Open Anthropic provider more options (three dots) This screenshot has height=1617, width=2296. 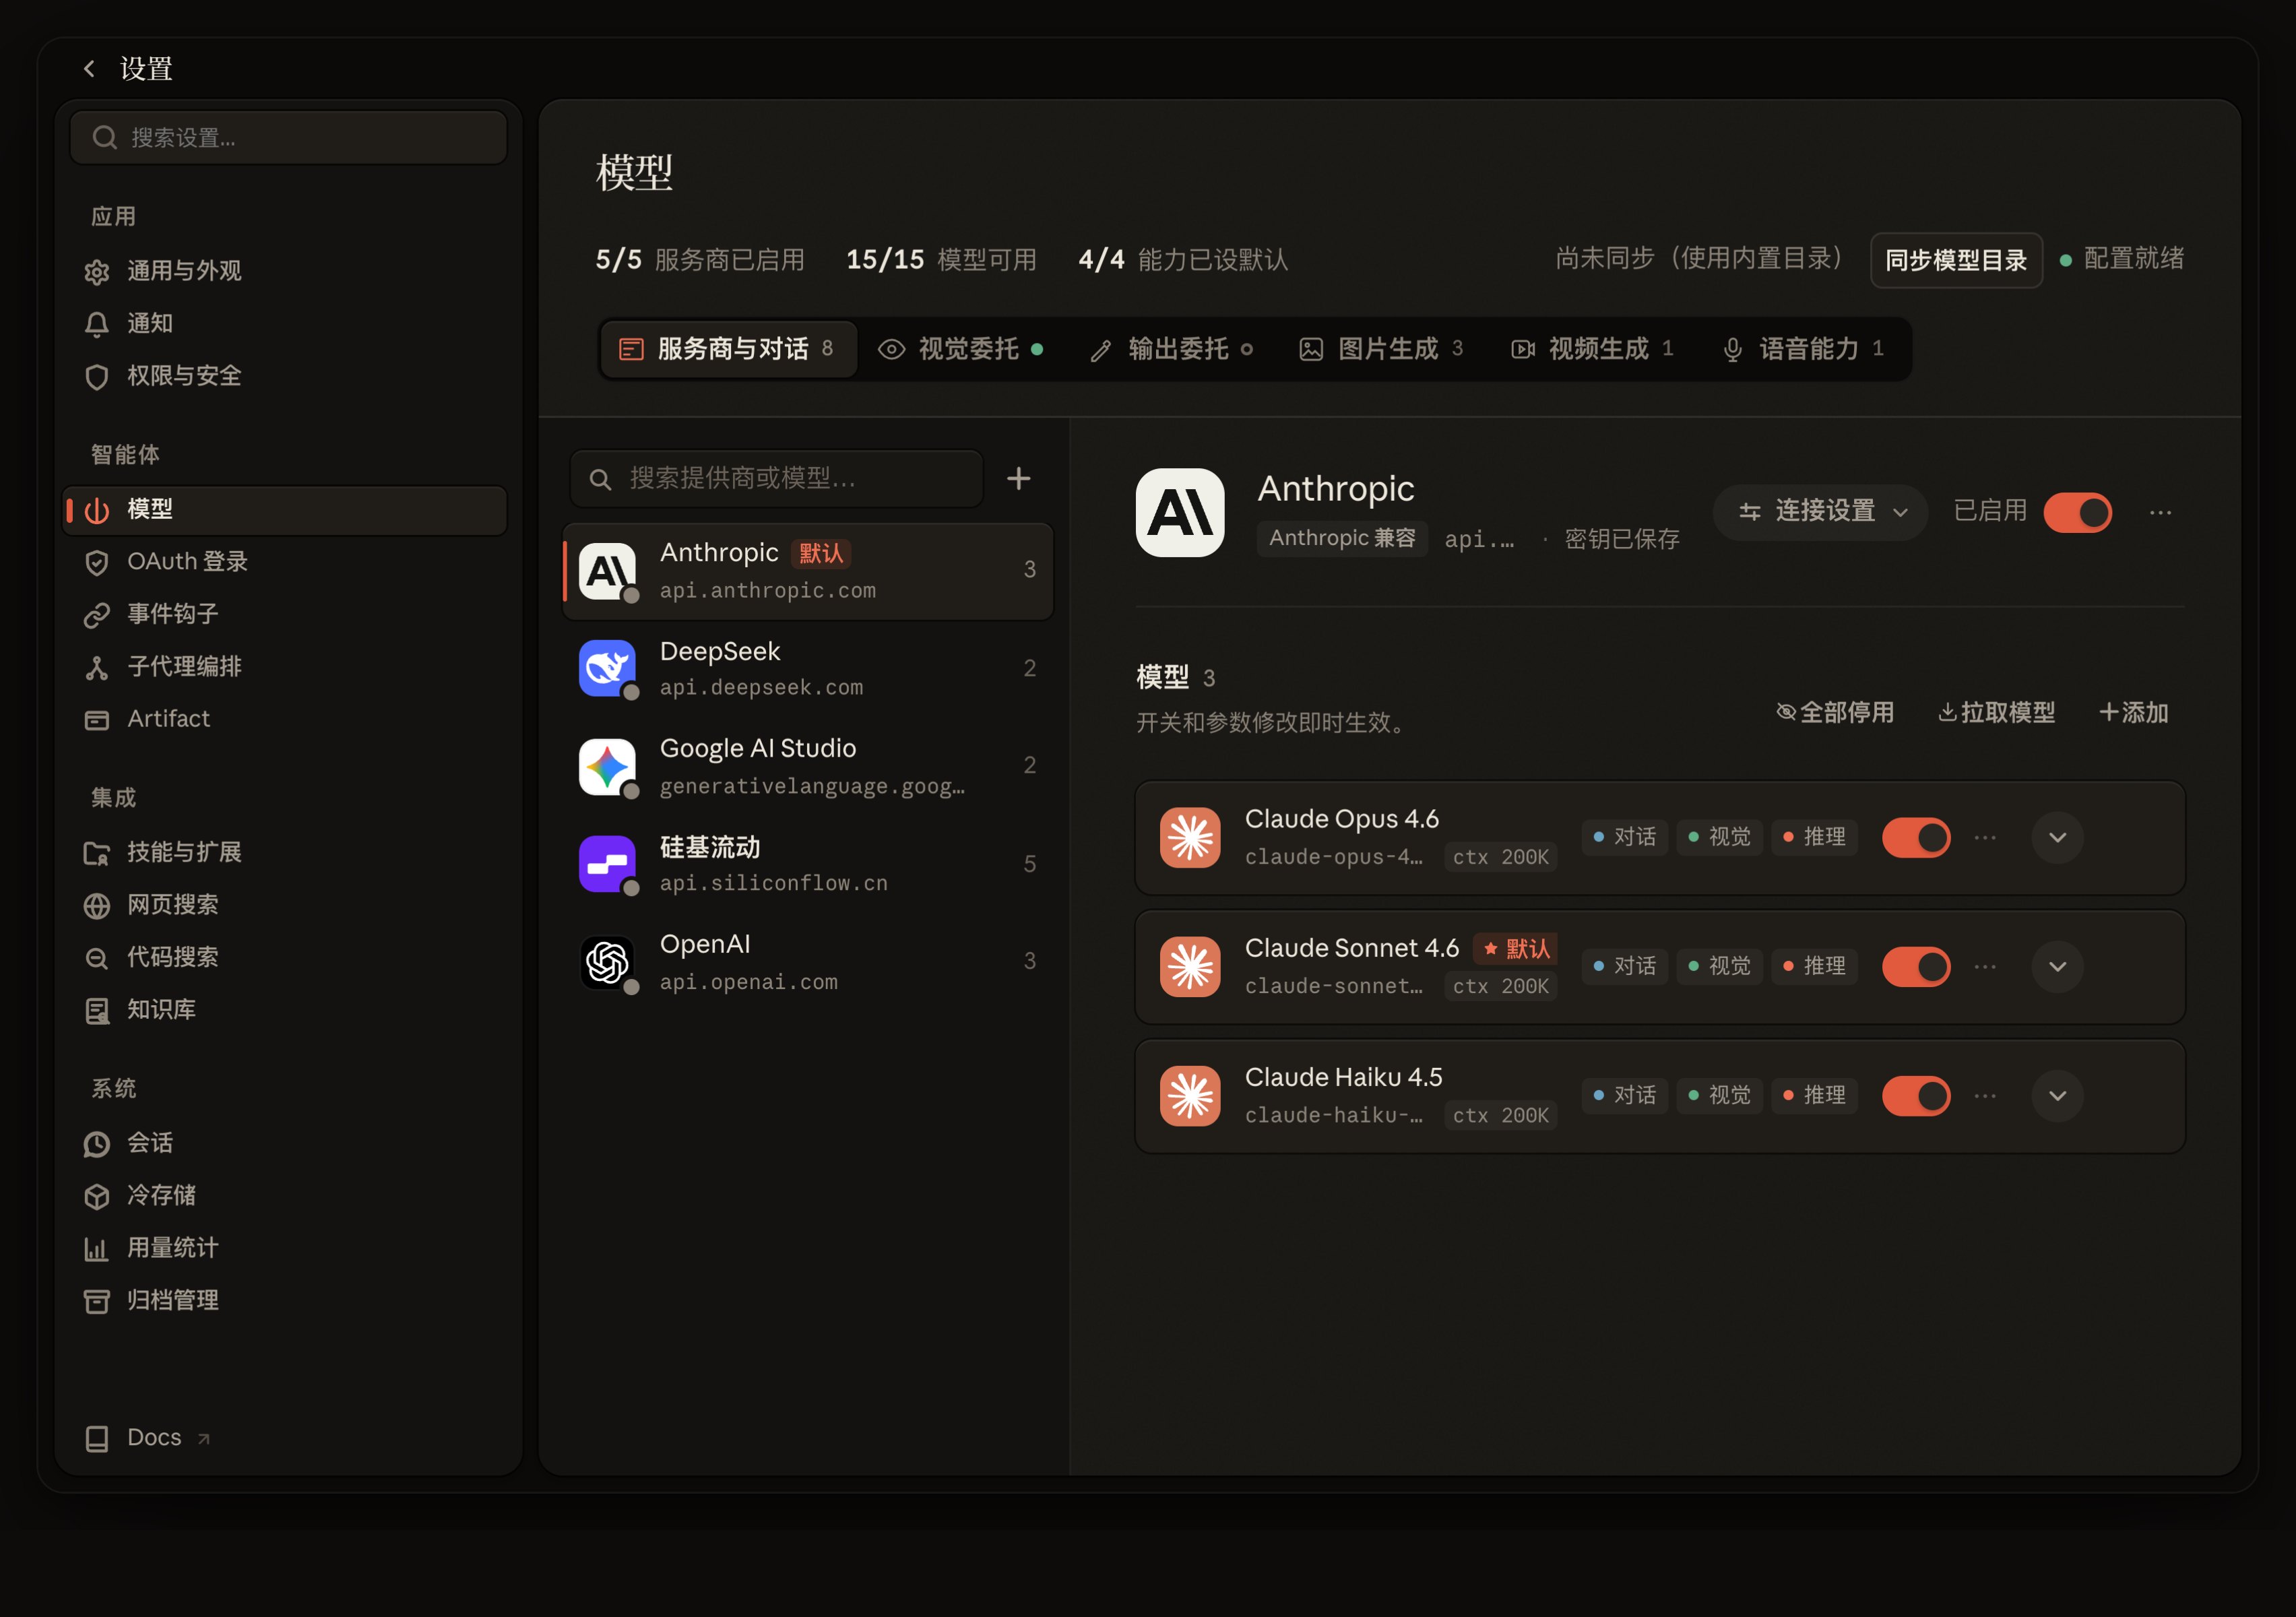click(2160, 513)
